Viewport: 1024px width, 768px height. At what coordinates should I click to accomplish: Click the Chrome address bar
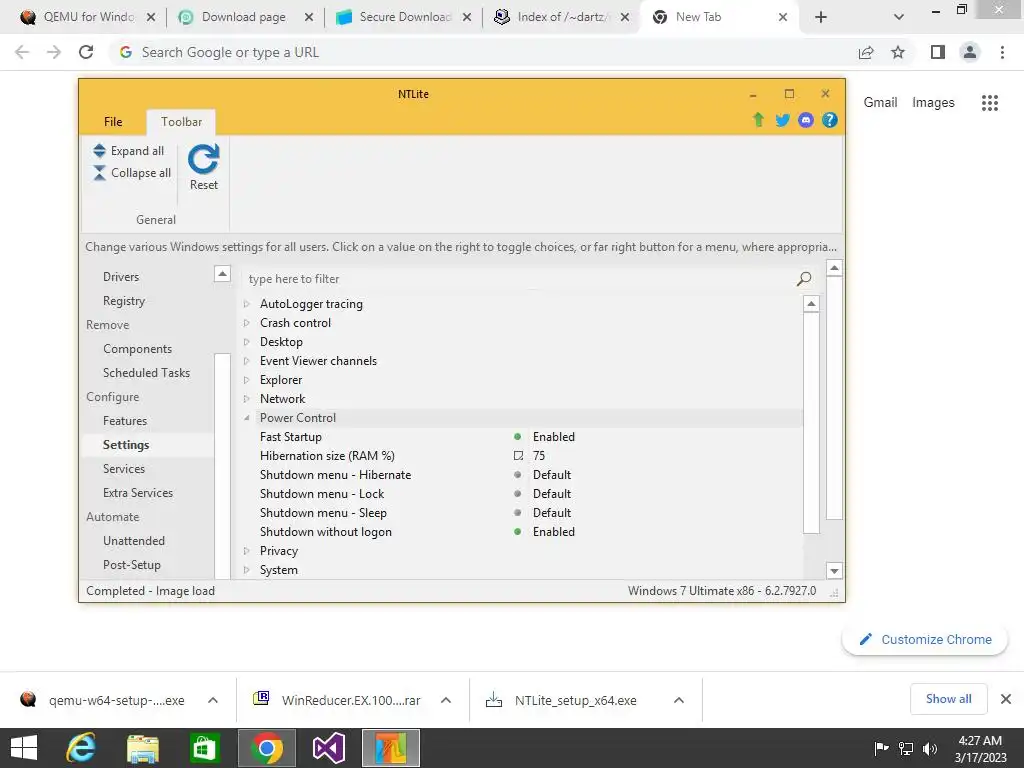coord(483,52)
